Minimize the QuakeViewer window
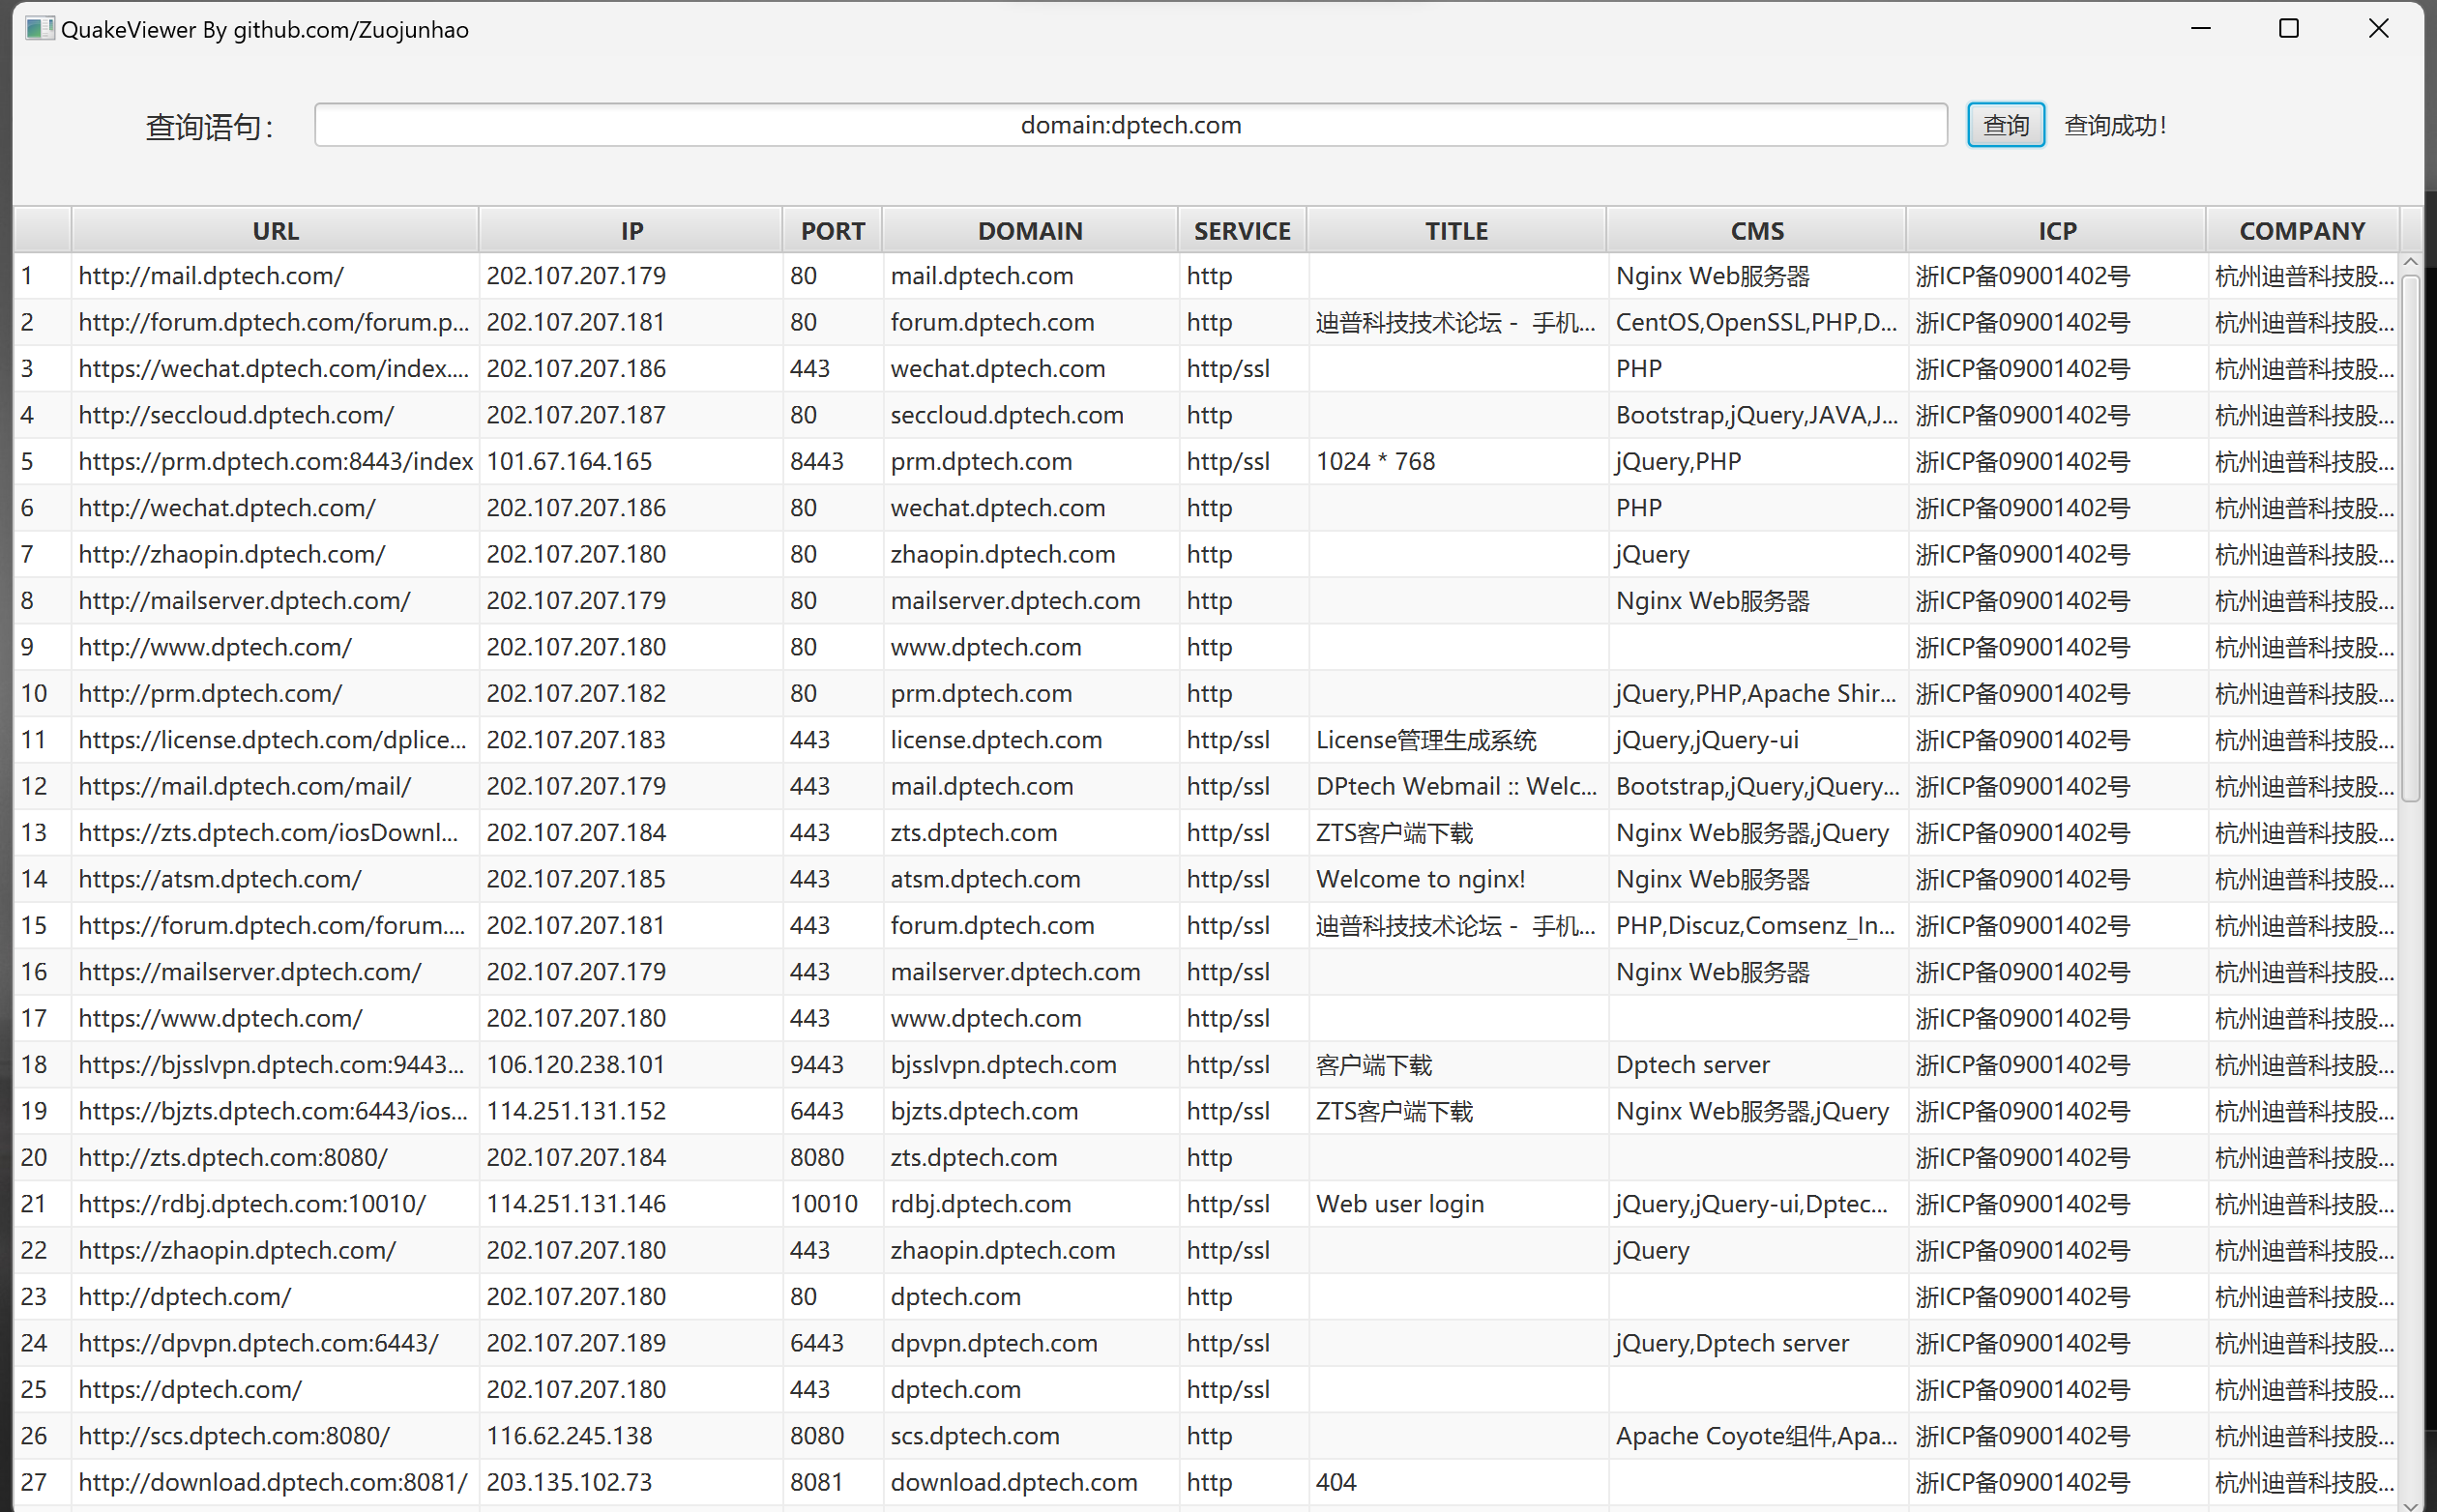 [x=2200, y=28]
